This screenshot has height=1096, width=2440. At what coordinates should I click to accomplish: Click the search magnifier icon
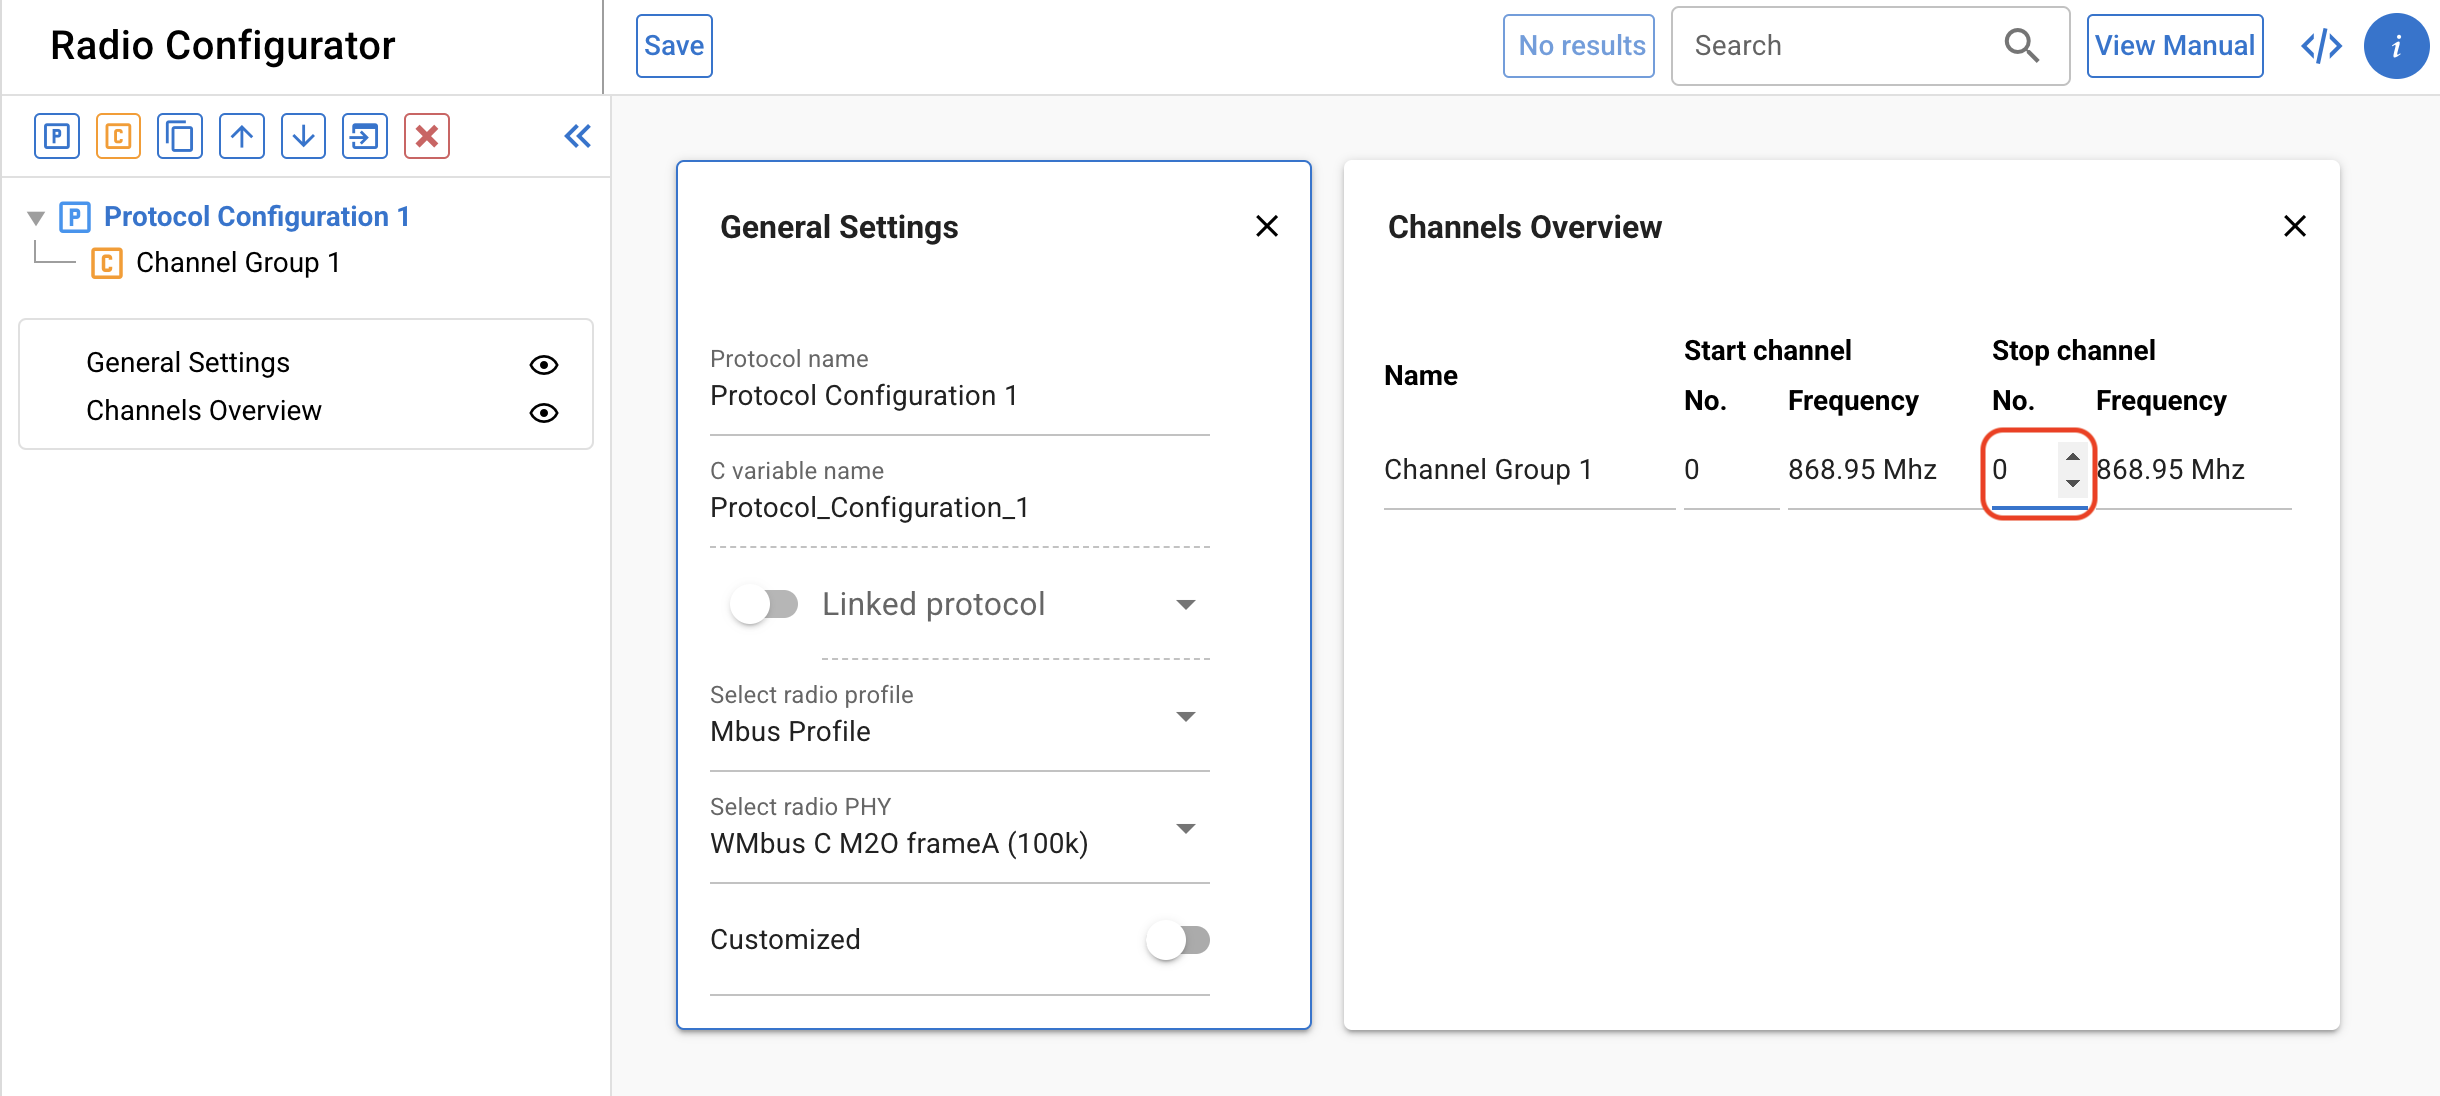[x=2021, y=45]
